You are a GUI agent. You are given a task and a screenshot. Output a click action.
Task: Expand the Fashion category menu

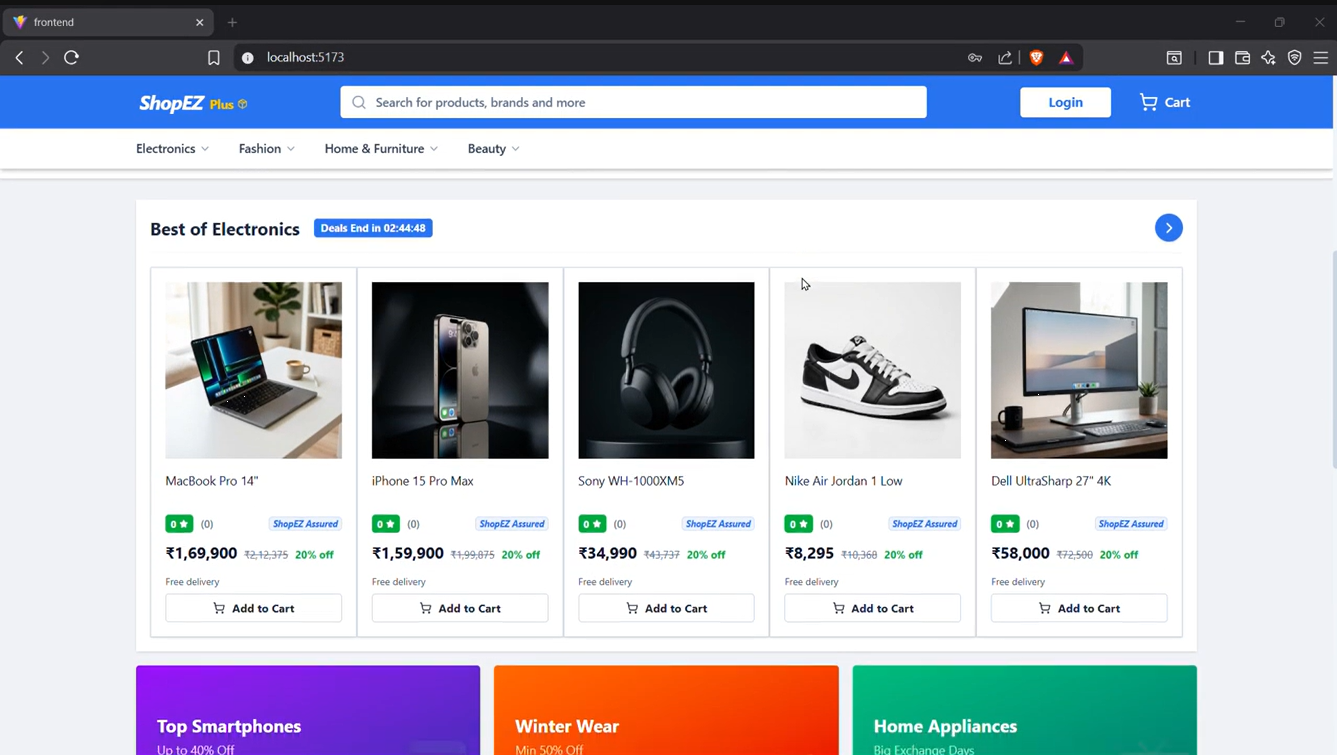coord(267,149)
